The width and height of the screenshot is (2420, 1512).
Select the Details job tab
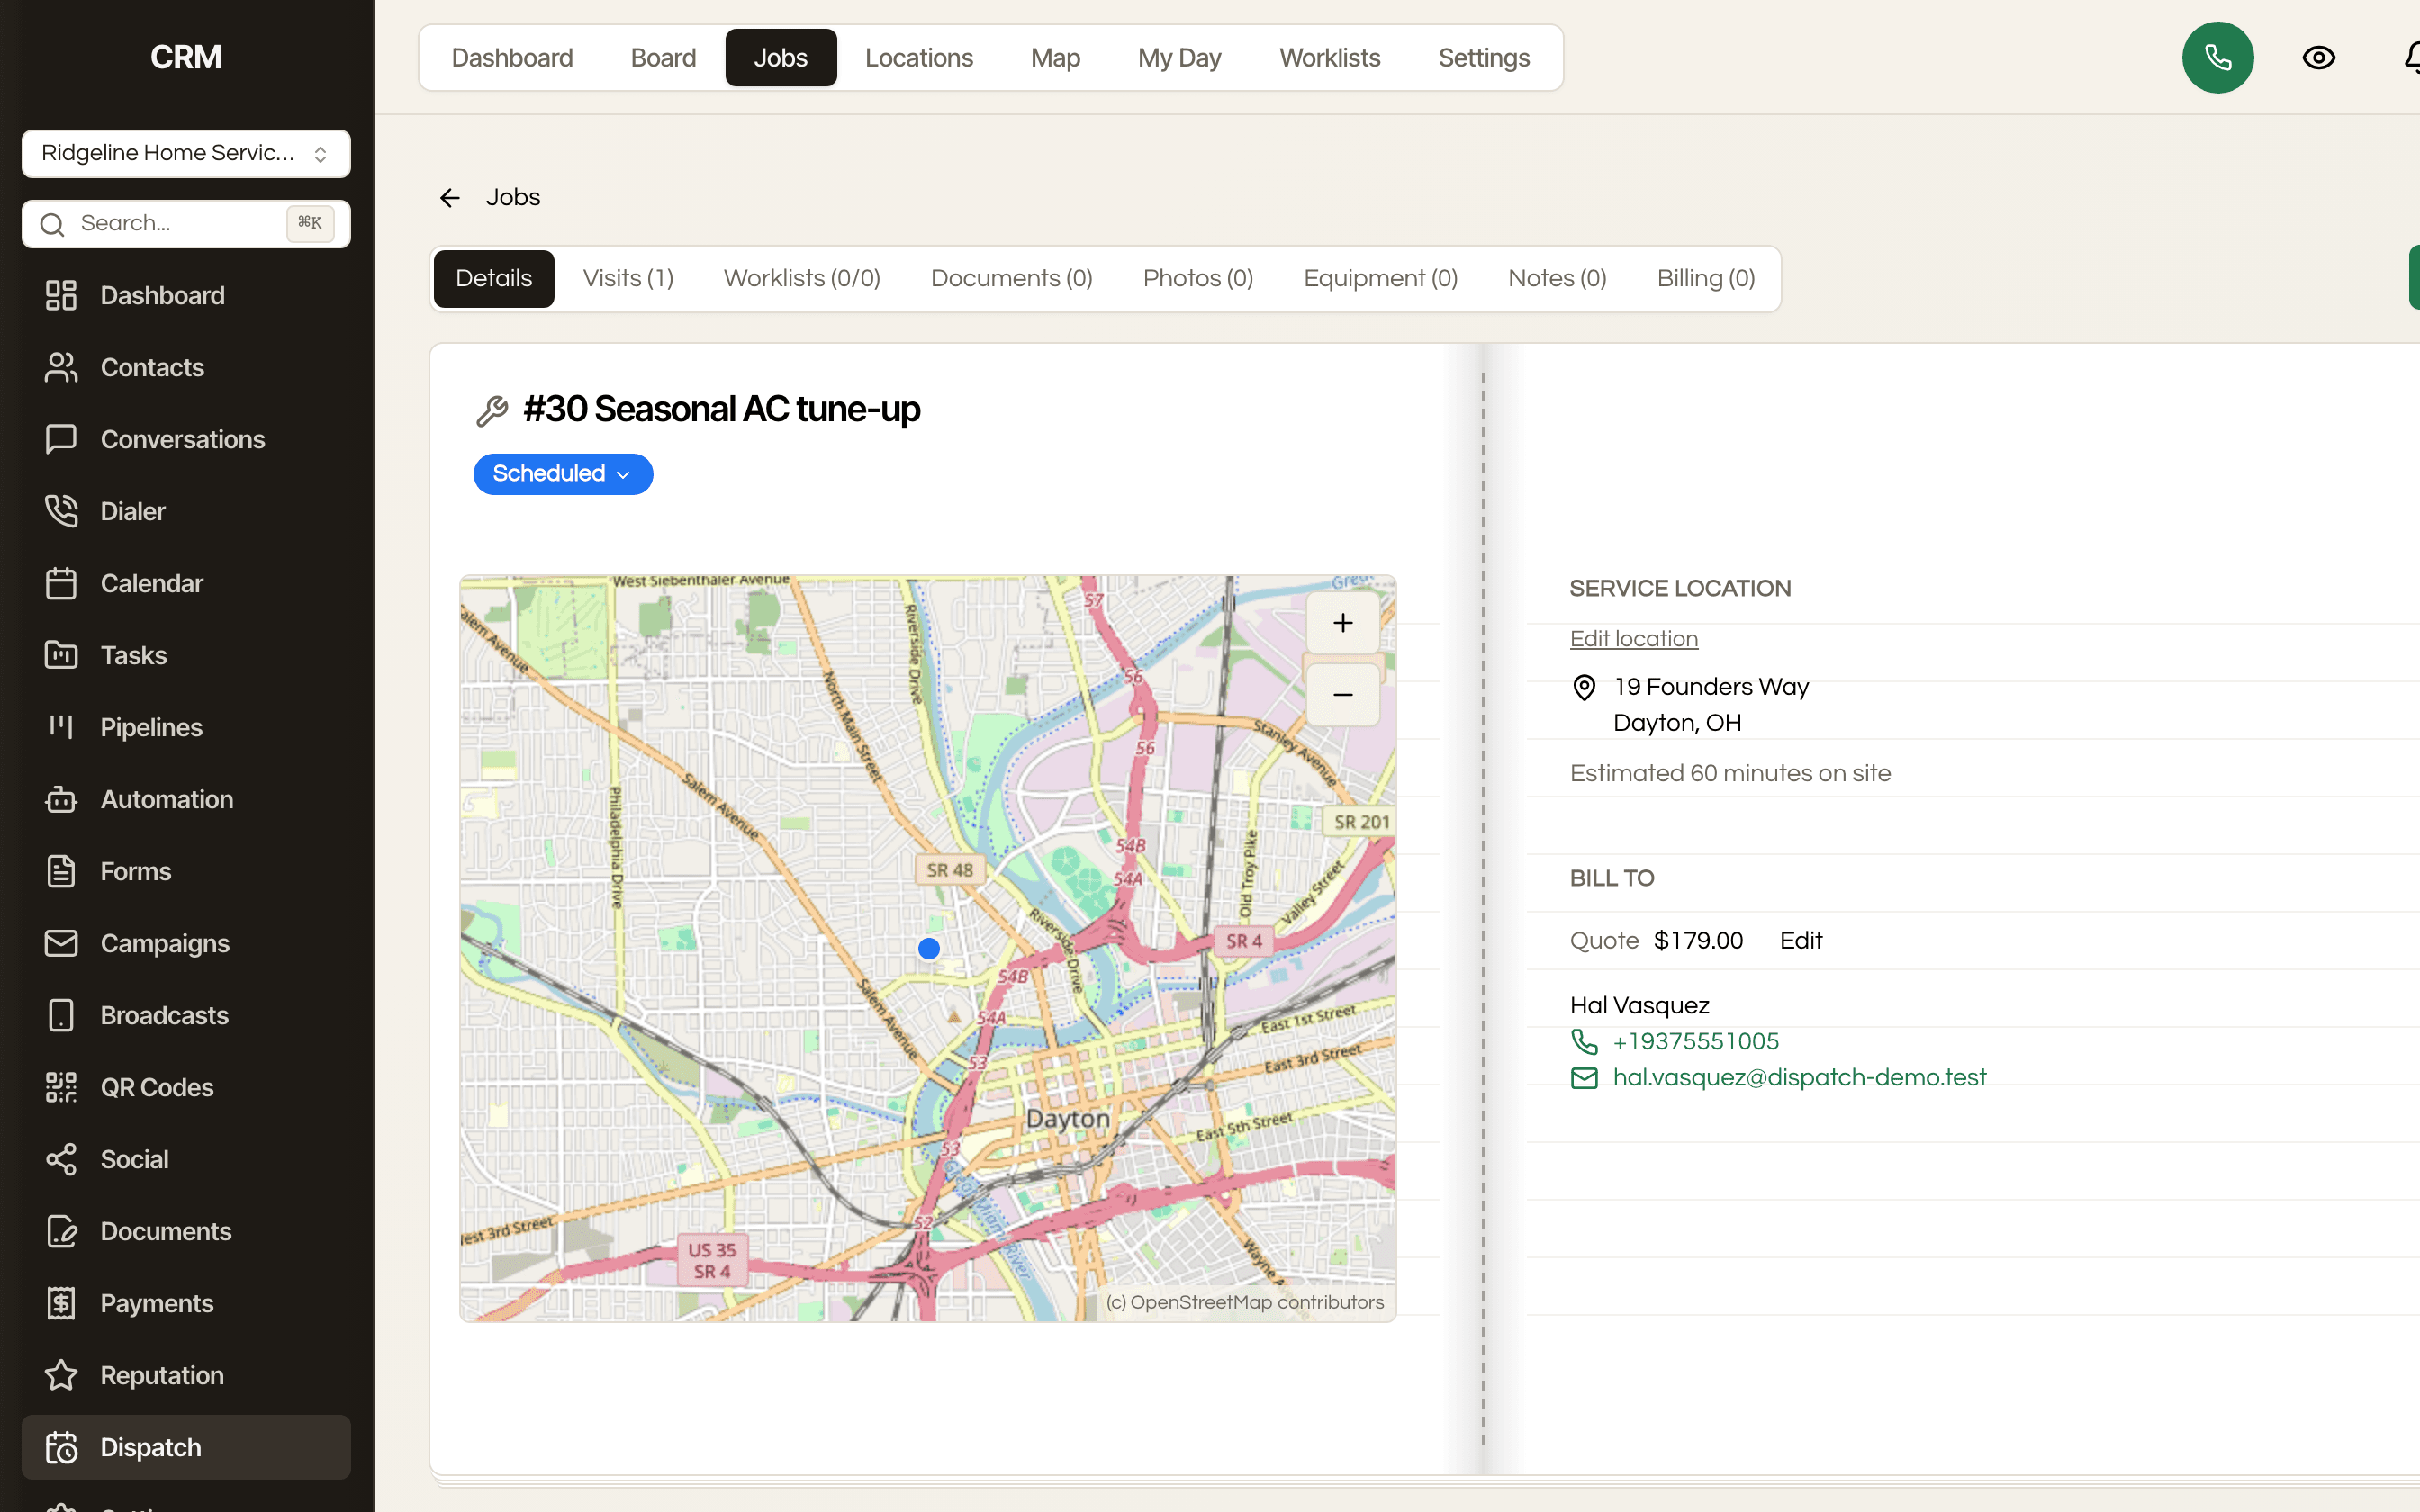[x=494, y=279]
